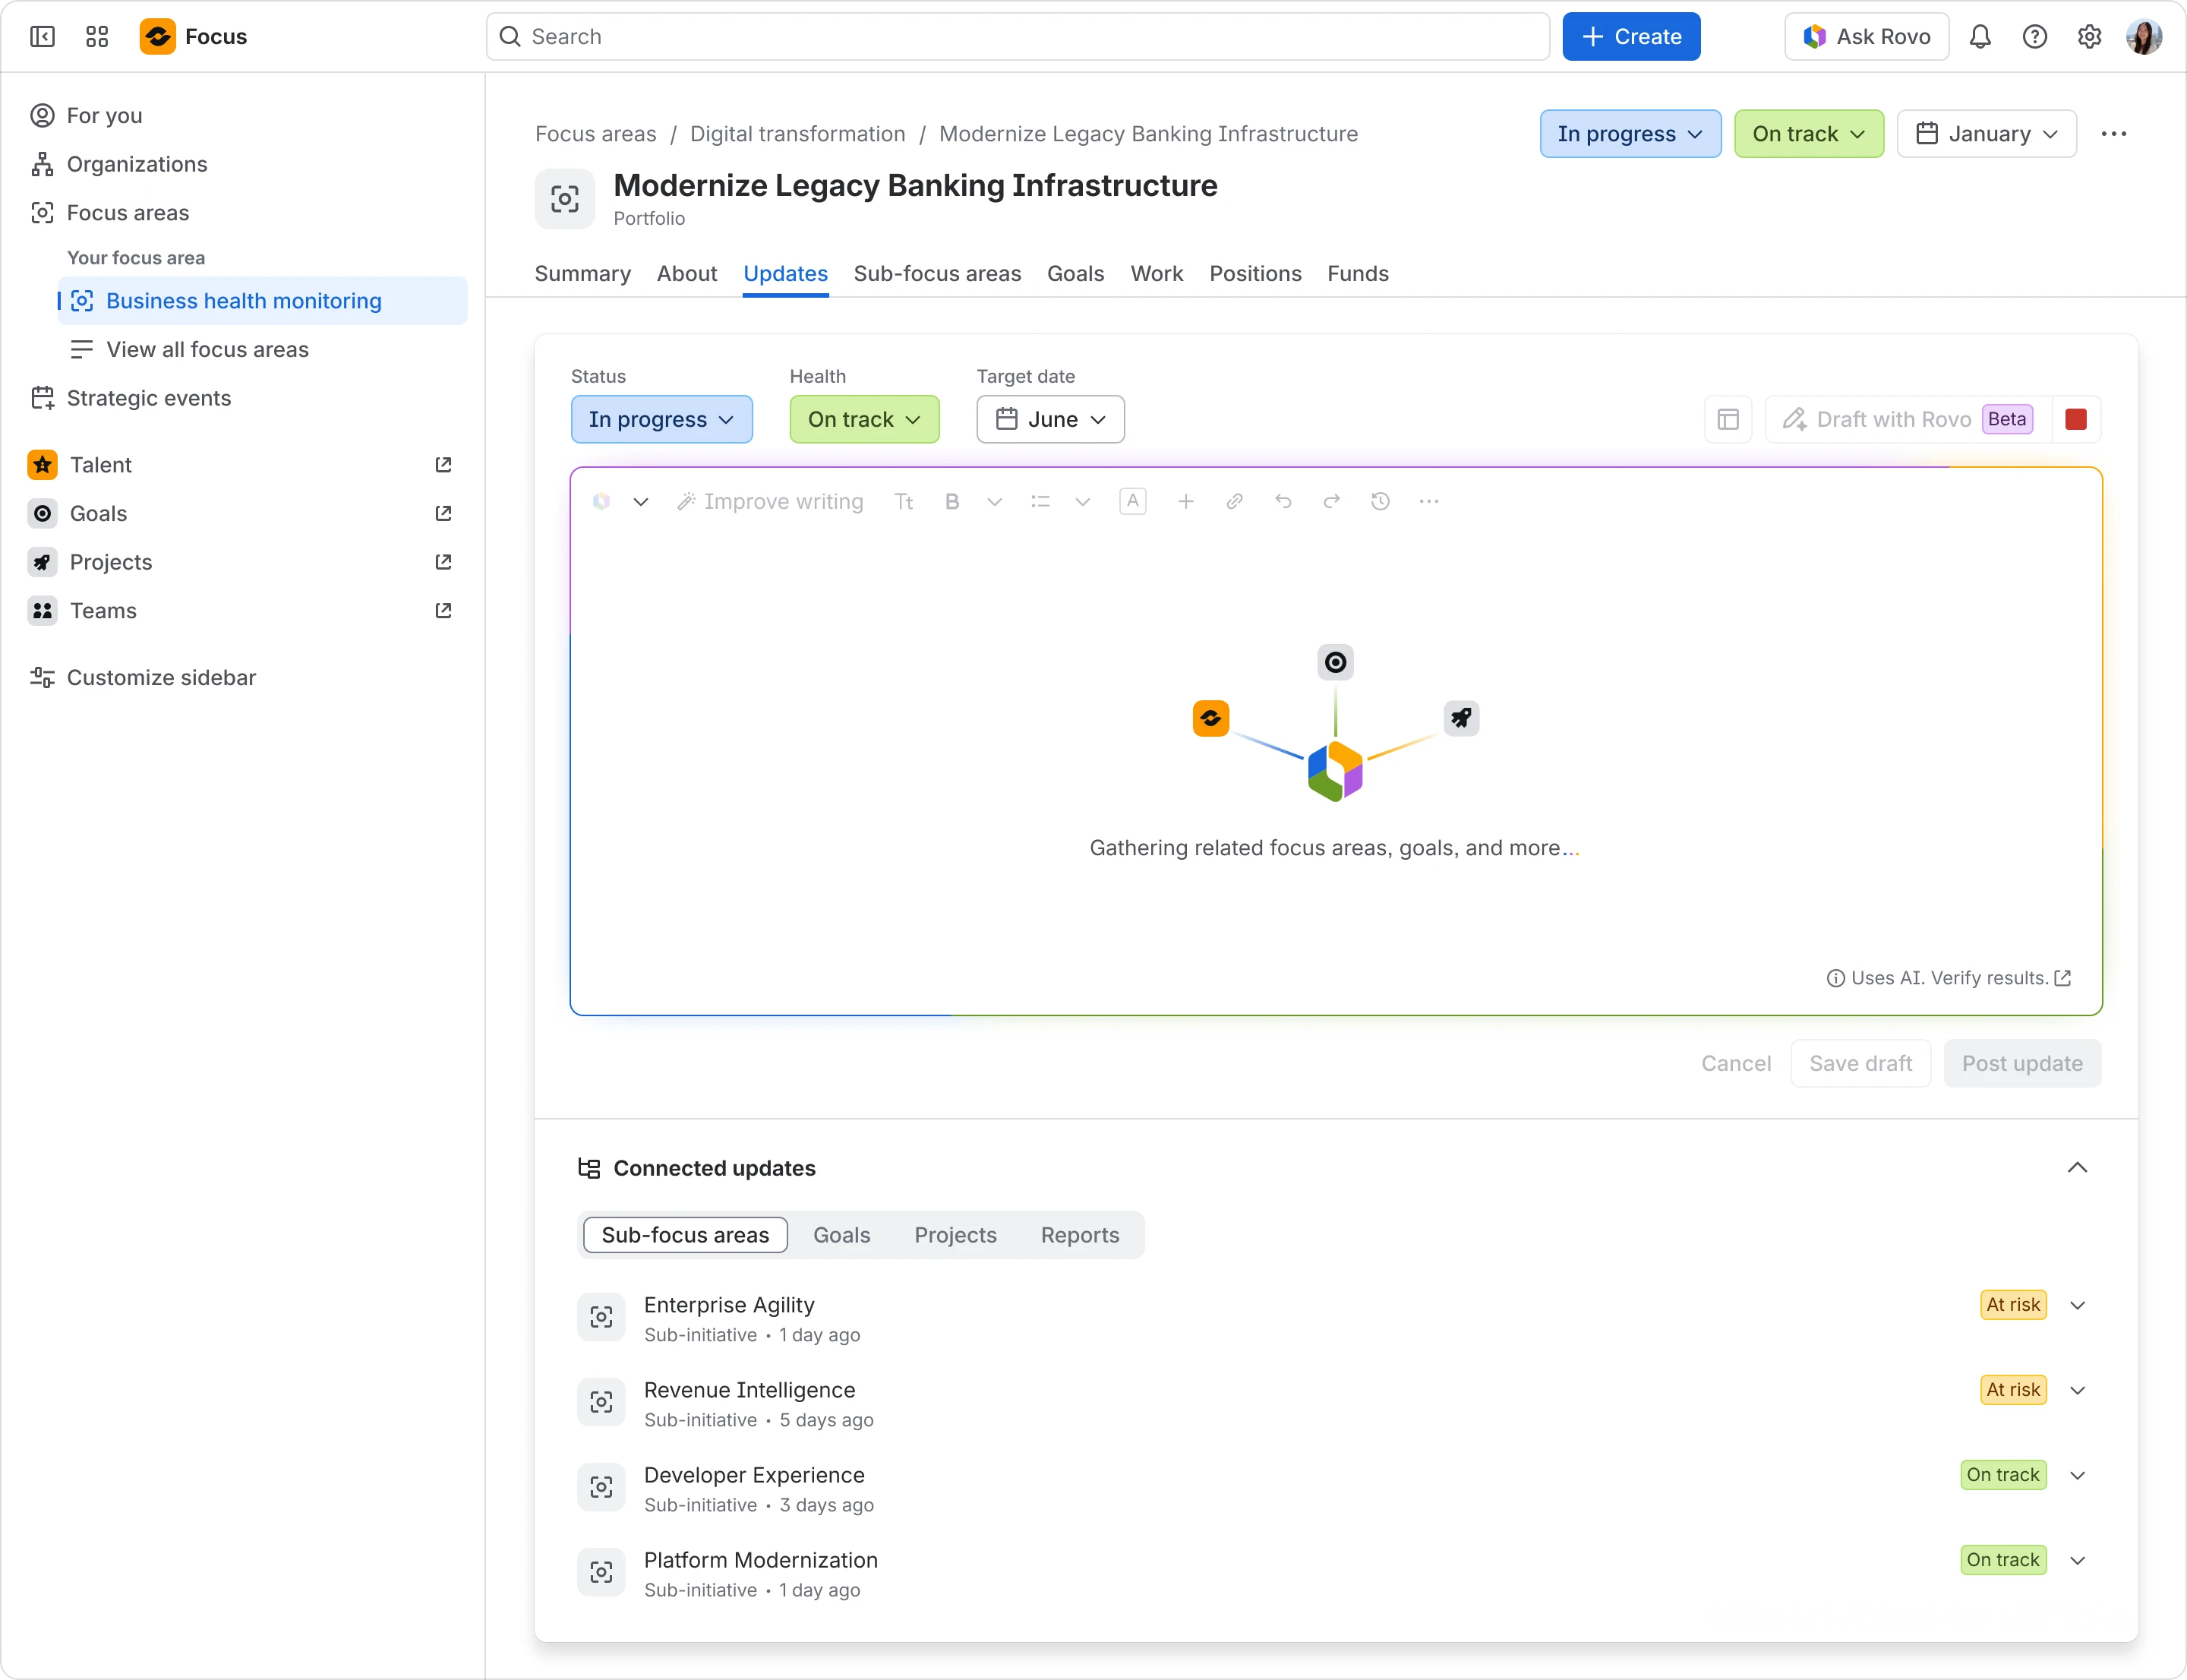This screenshot has width=2187, height=1680.
Task: Open Talent external link in sidebar
Action: click(443, 465)
